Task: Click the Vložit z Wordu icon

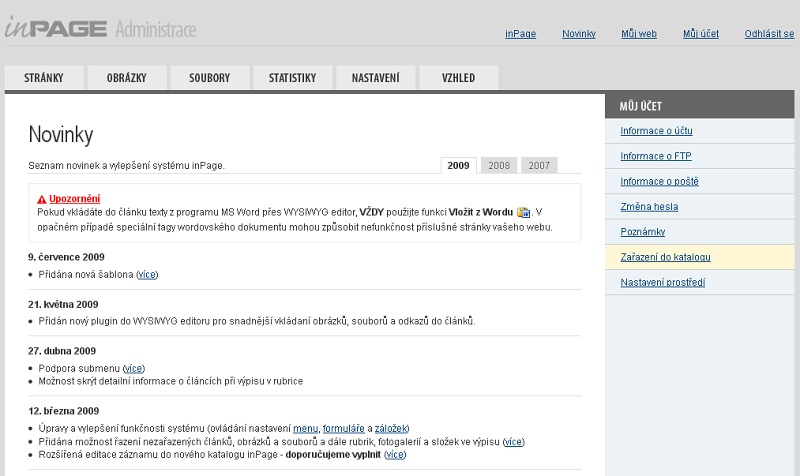Action: coord(523,212)
